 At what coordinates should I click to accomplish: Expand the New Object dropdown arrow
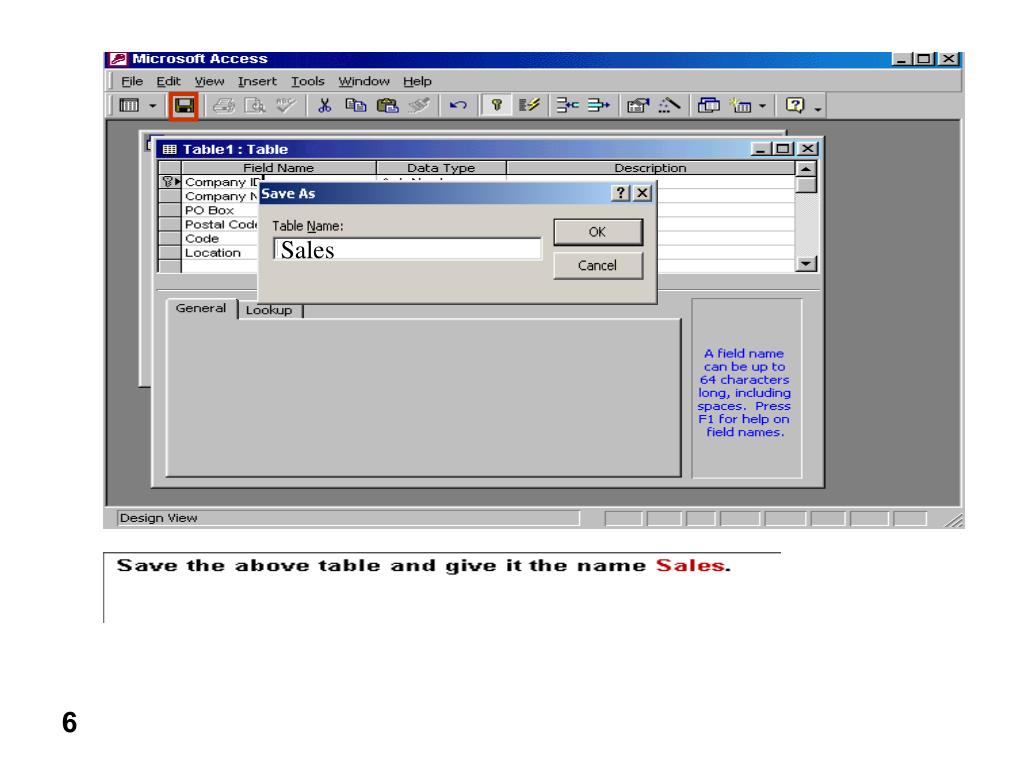[x=762, y=106]
